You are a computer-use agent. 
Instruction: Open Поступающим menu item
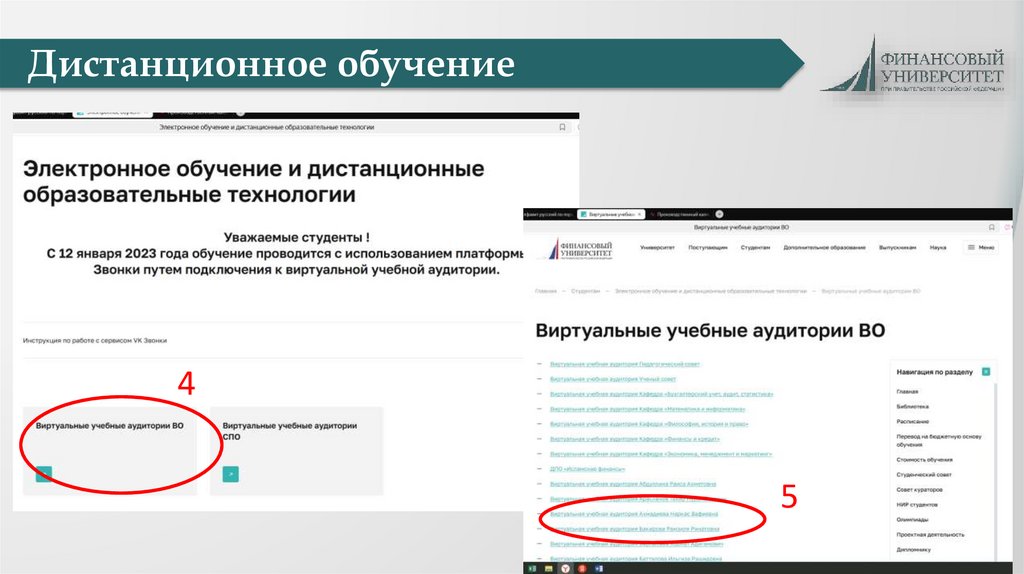707,247
